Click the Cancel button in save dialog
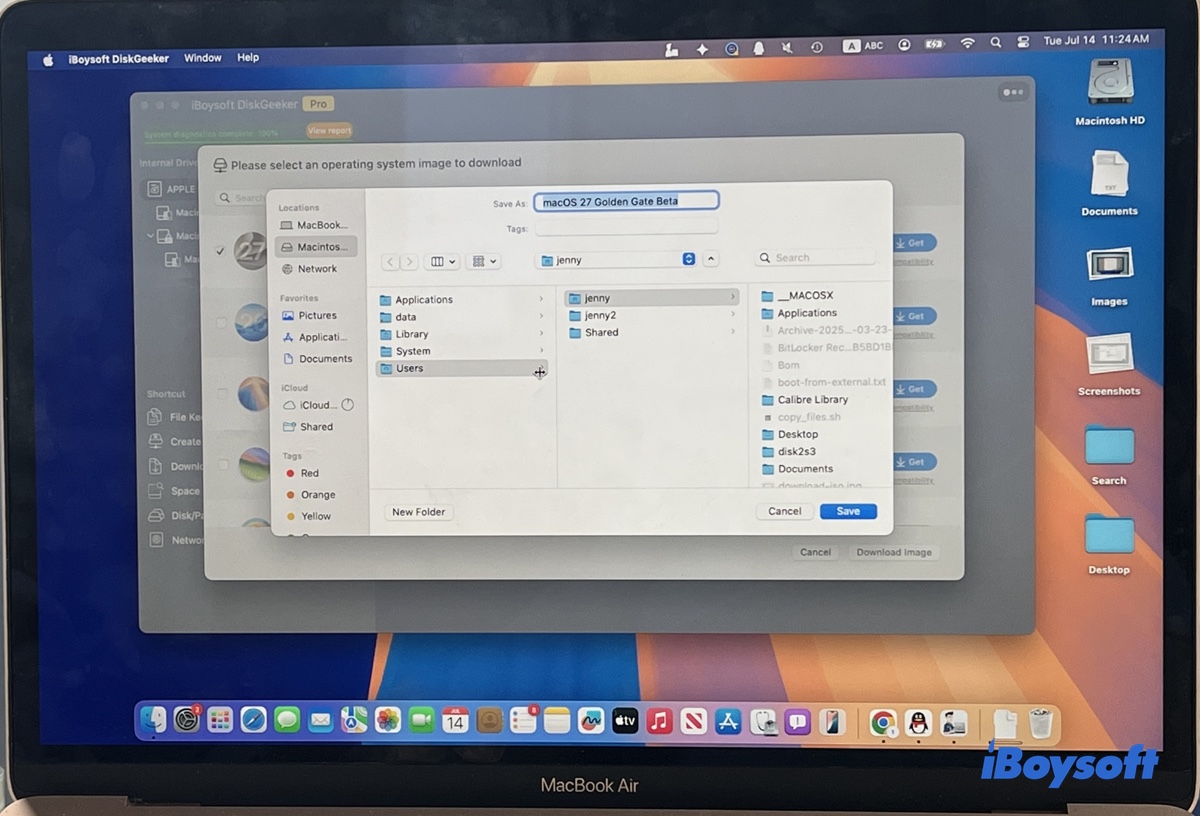The width and height of the screenshot is (1200, 816). coord(784,511)
